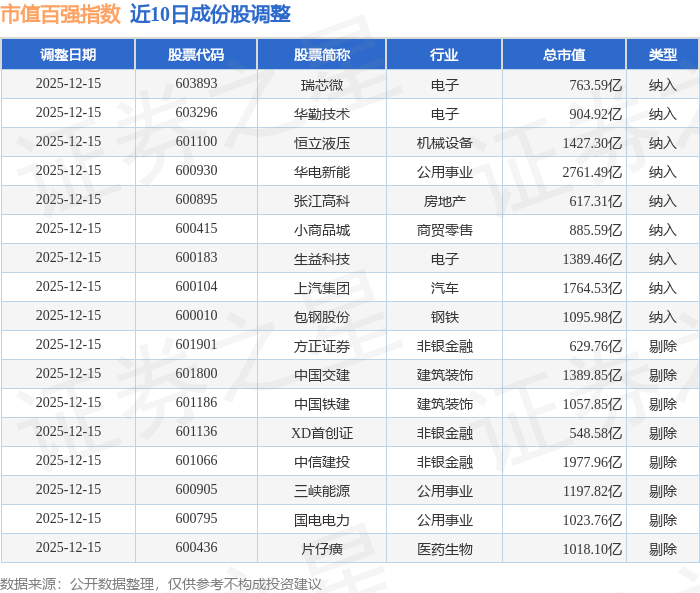The image size is (700, 593).
Task: Open stock code 600436
Action: (x=196, y=547)
